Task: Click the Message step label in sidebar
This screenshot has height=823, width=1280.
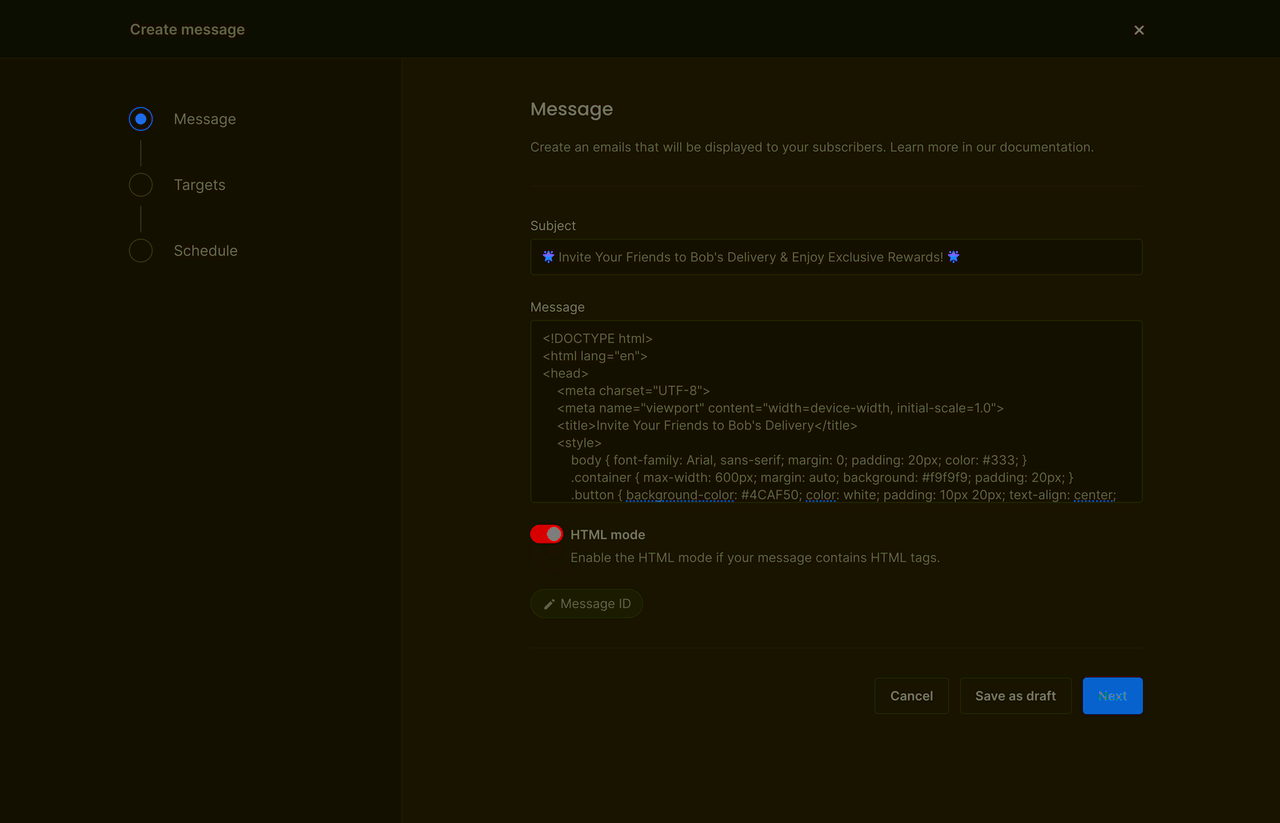Action: (204, 118)
